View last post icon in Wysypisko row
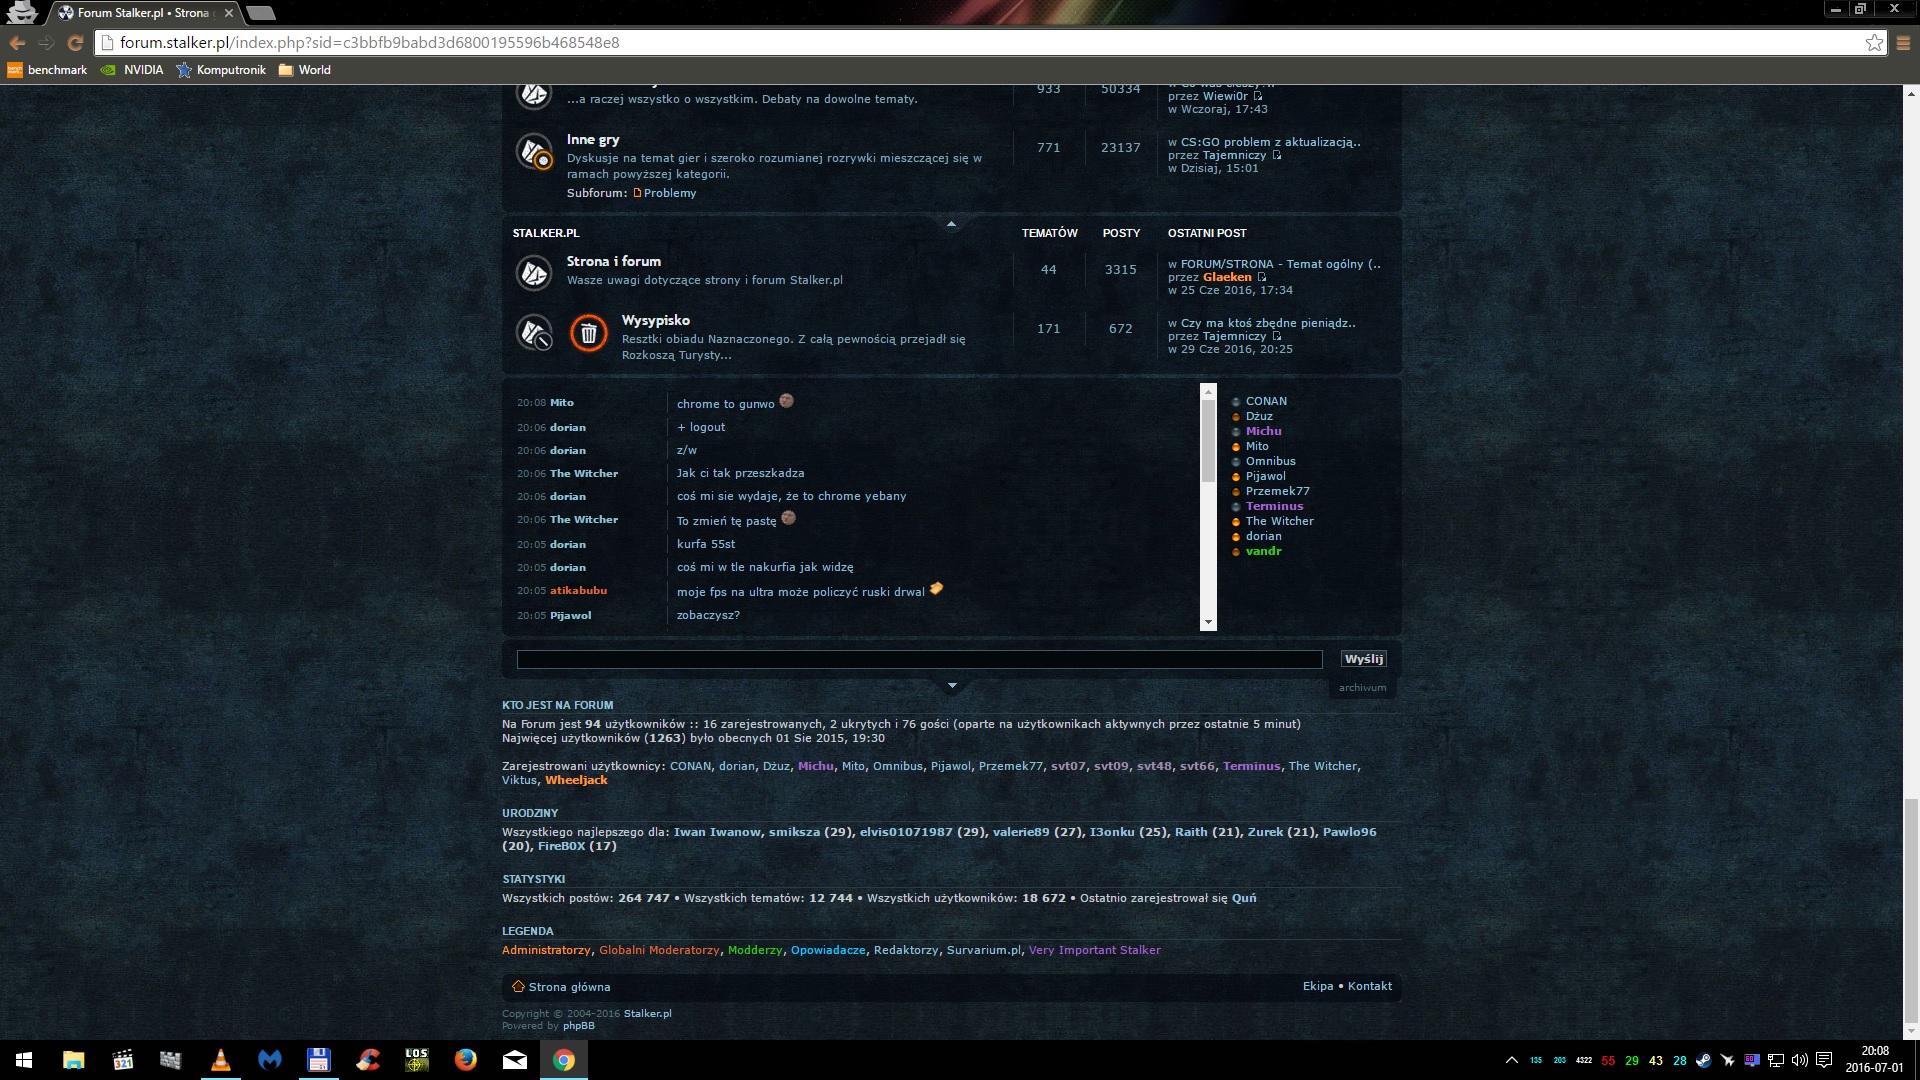 pyautogui.click(x=1276, y=336)
